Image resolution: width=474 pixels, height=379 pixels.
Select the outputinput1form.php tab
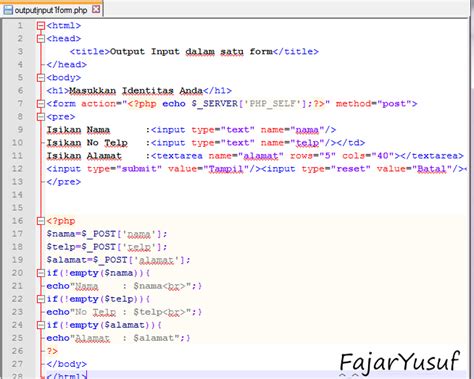pos(51,10)
